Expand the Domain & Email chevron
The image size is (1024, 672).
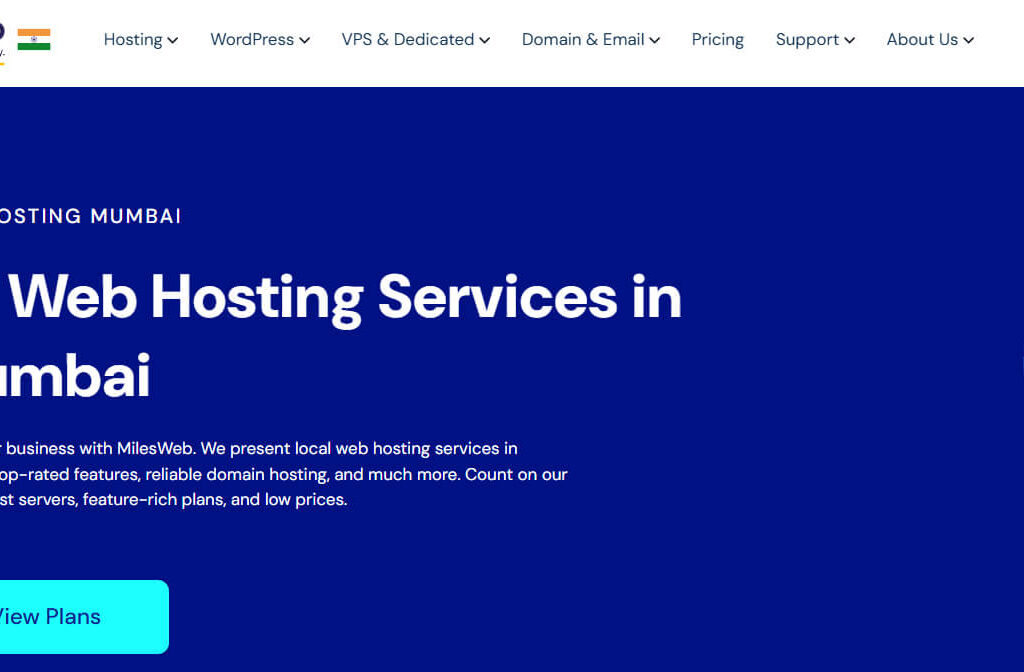pyautogui.click(x=654, y=40)
